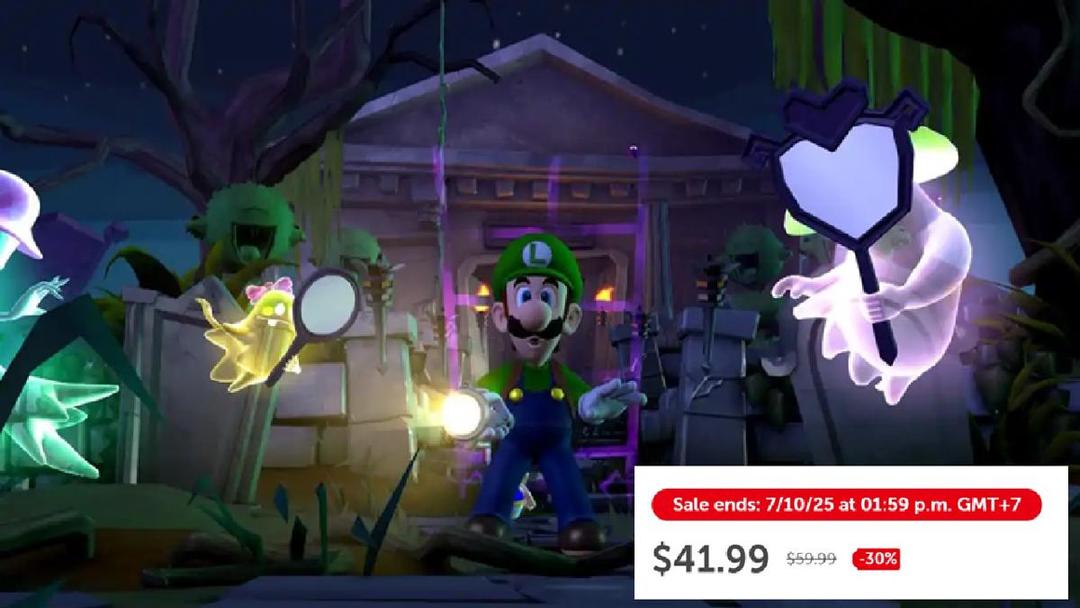Viewport: 1080px width, 608px height.
Task: Click the $41.99 sale price
Action: (x=710, y=558)
